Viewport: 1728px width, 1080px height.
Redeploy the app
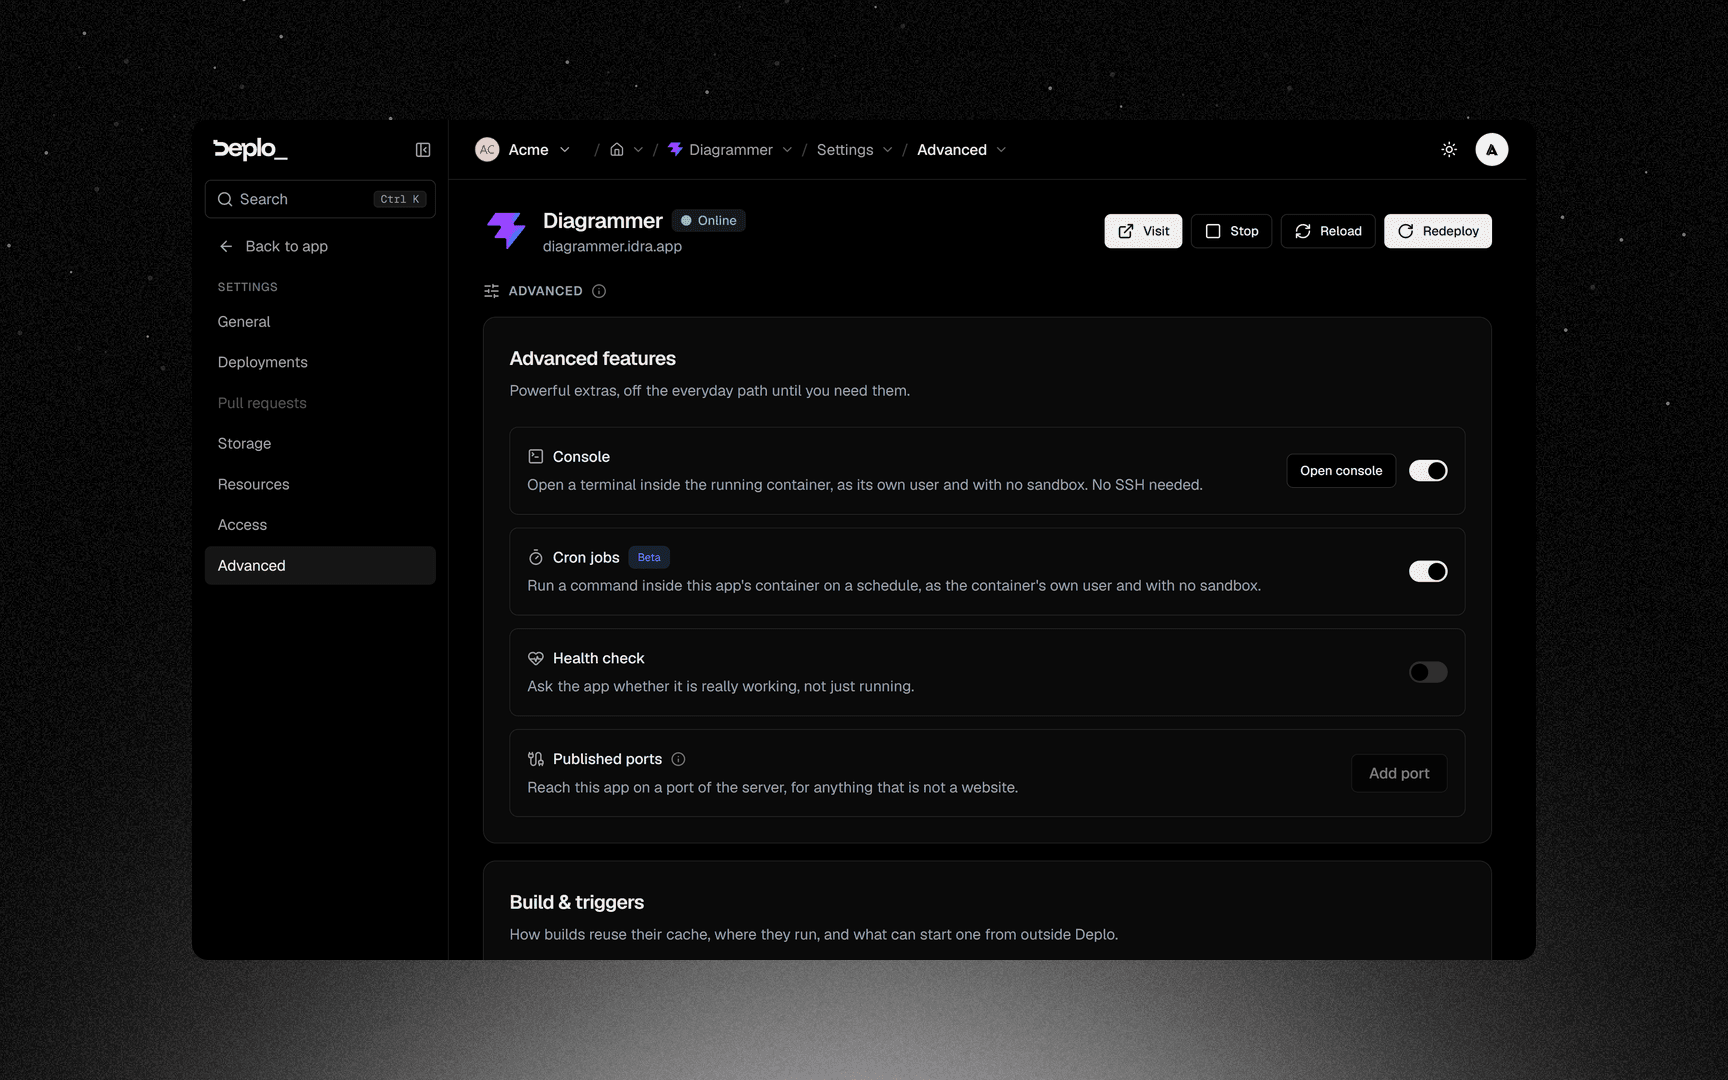(1438, 231)
